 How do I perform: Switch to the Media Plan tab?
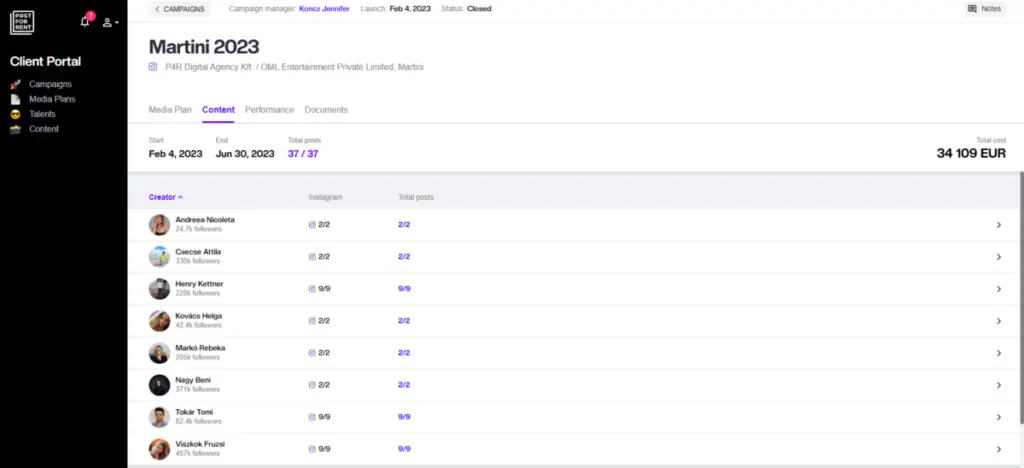[x=170, y=110]
